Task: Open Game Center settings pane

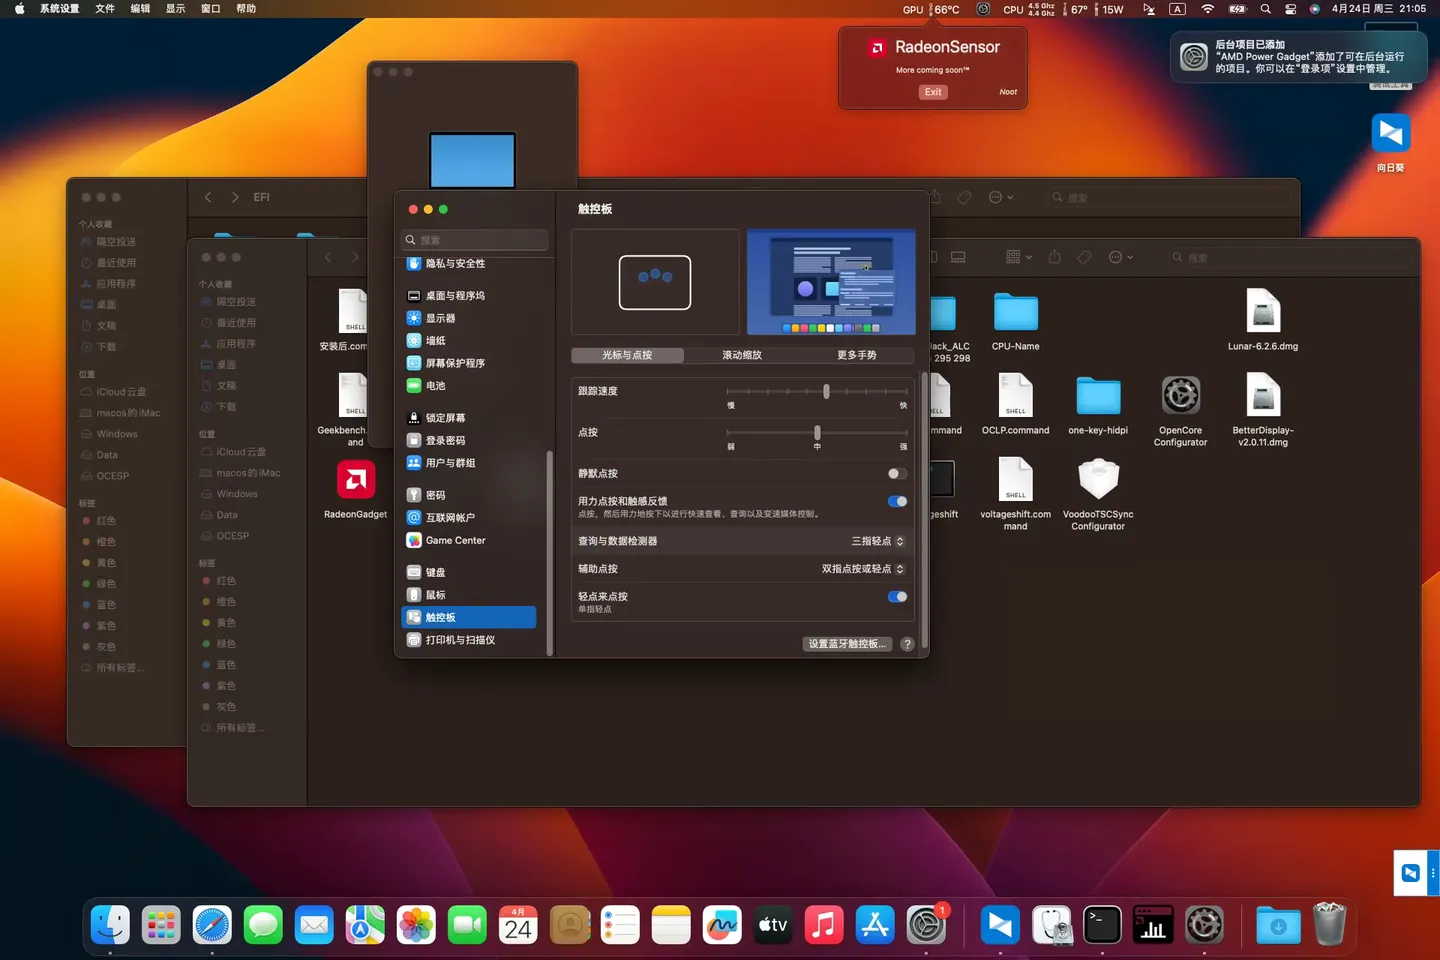Action: pos(455,541)
